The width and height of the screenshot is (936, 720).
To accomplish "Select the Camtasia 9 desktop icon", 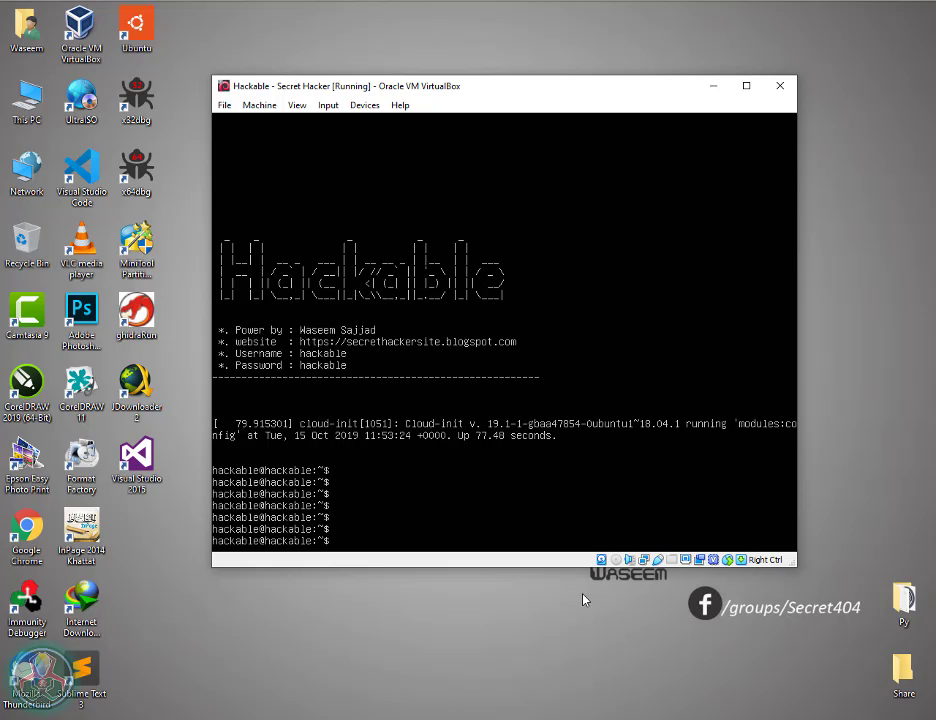I will click(27, 317).
